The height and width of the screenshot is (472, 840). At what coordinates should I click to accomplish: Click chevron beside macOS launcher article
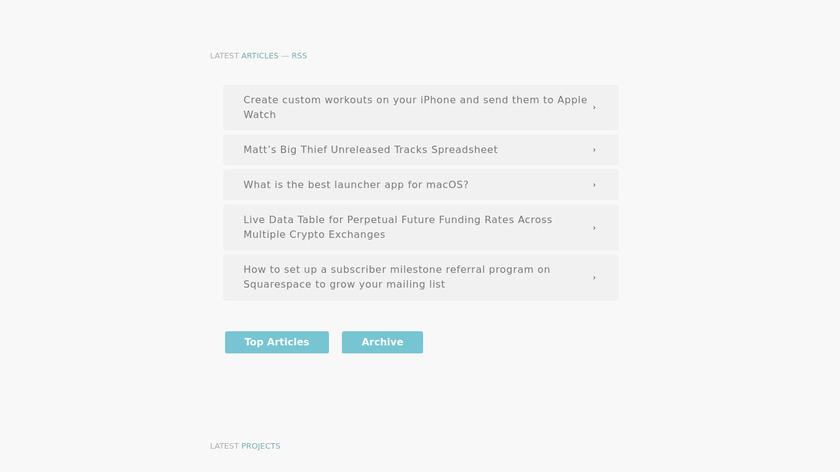click(594, 185)
